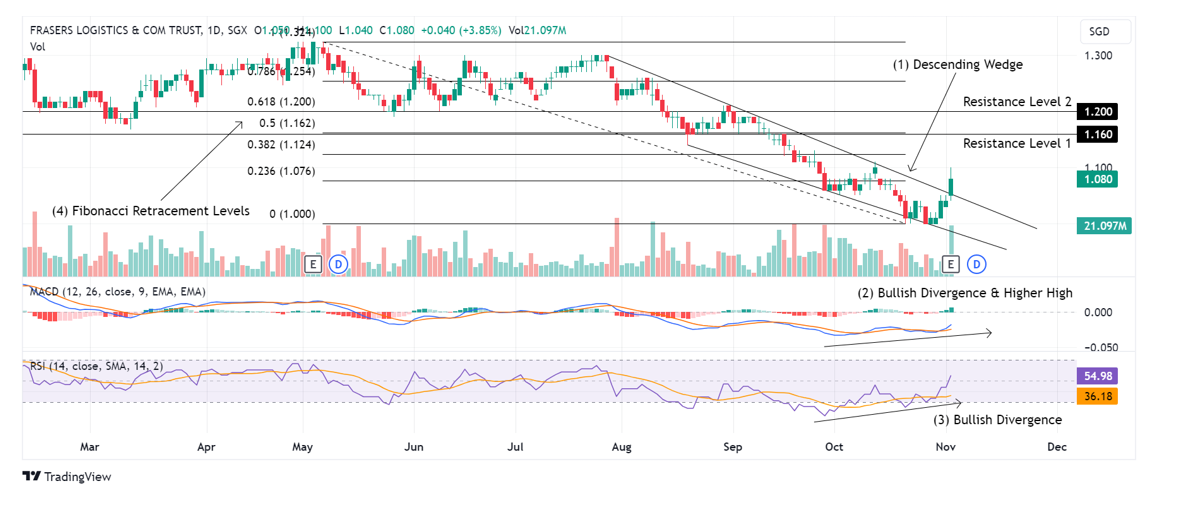Viewport: 1181px width, 513px height.
Task: Click the Nov label on time axis
Action: point(946,447)
